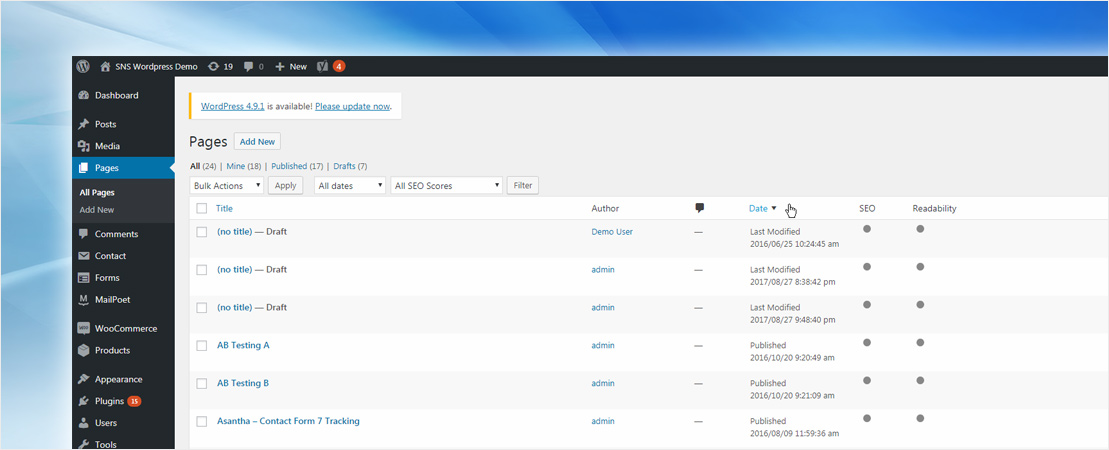Sort pages by the Date column header
Image resolution: width=1109 pixels, height=450 pixels.
tap(758, 208)
